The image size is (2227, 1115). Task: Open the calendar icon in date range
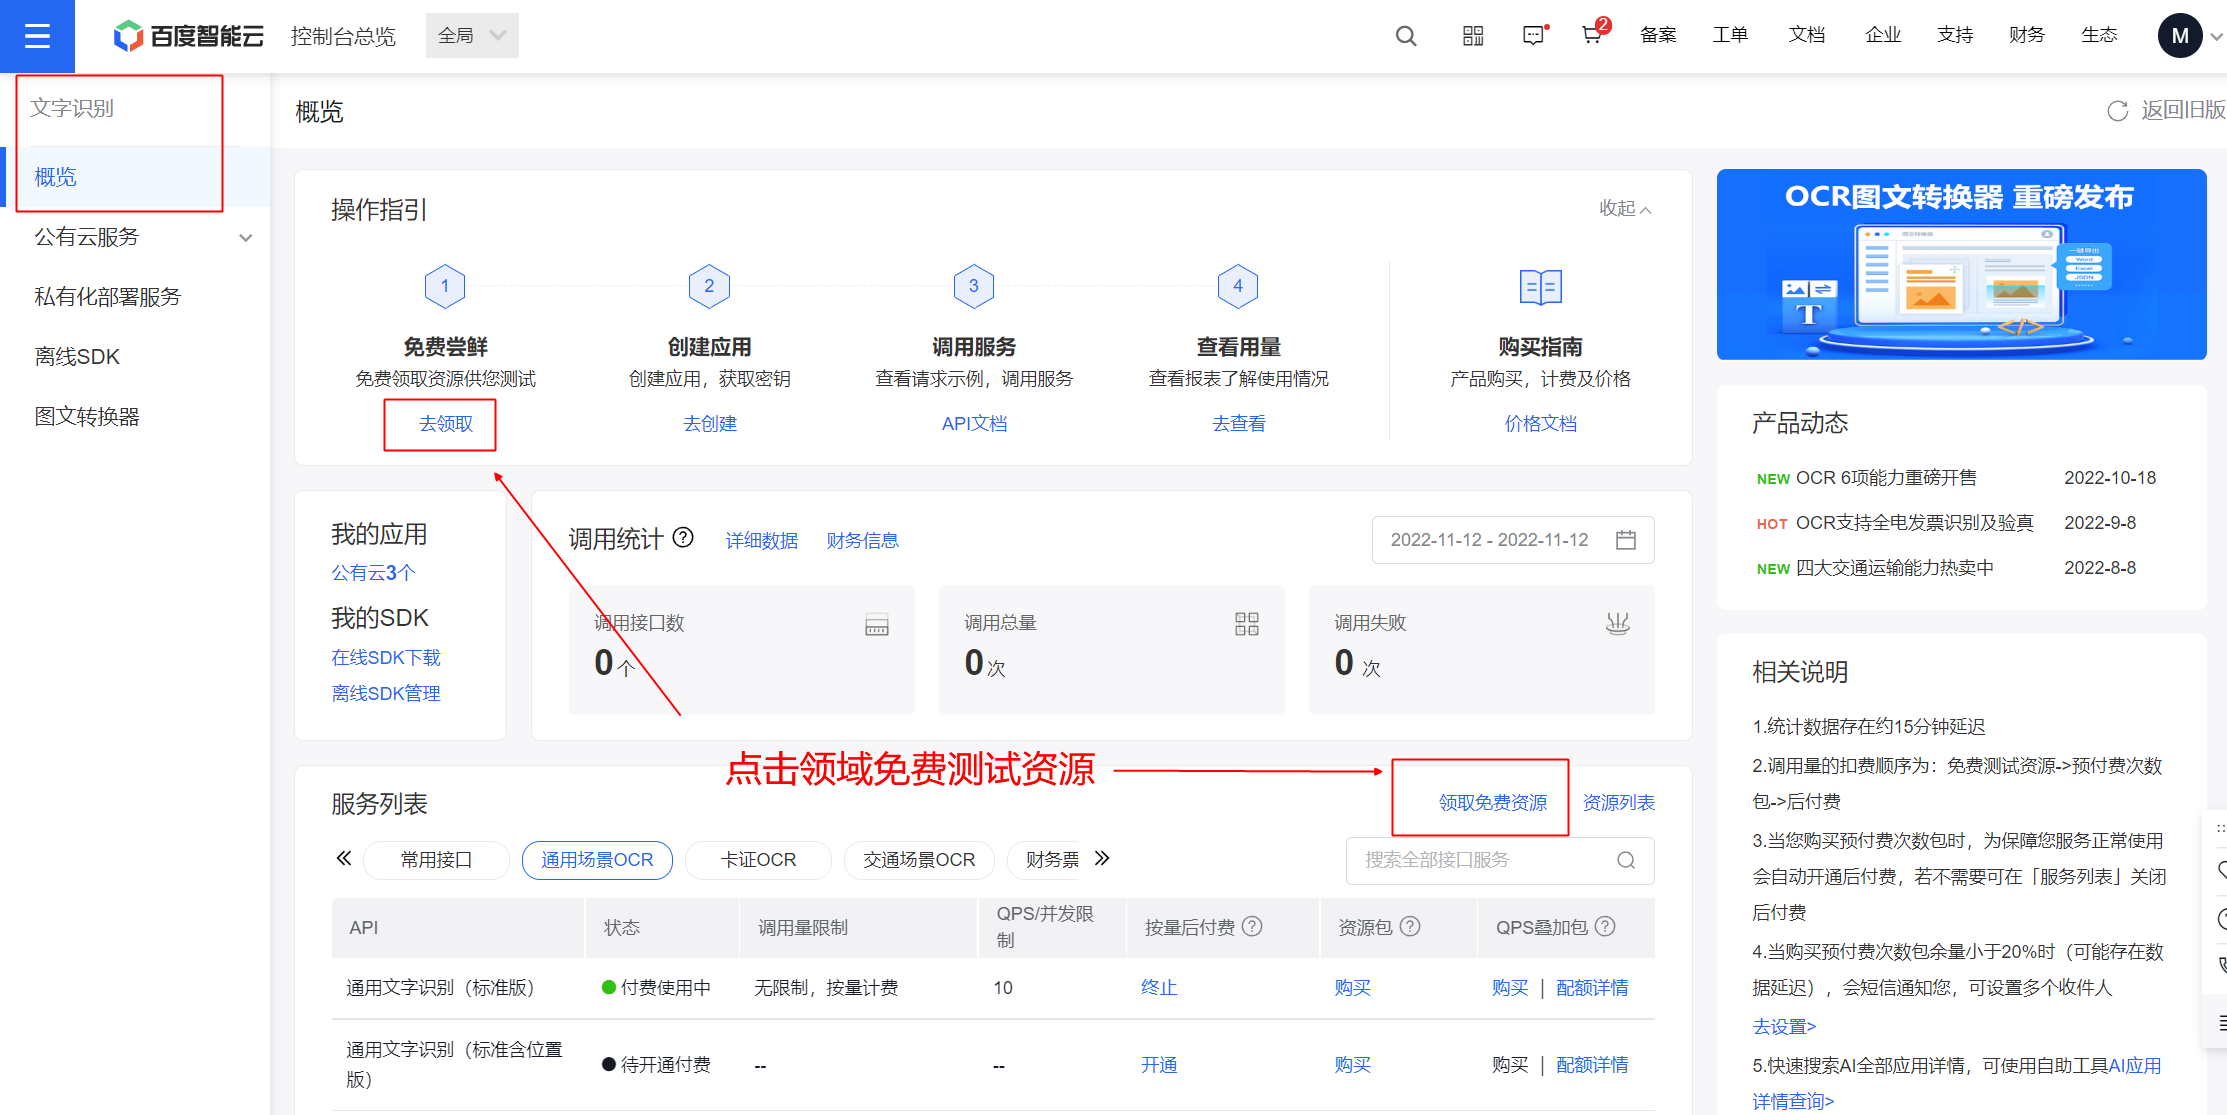(1626, 540)
